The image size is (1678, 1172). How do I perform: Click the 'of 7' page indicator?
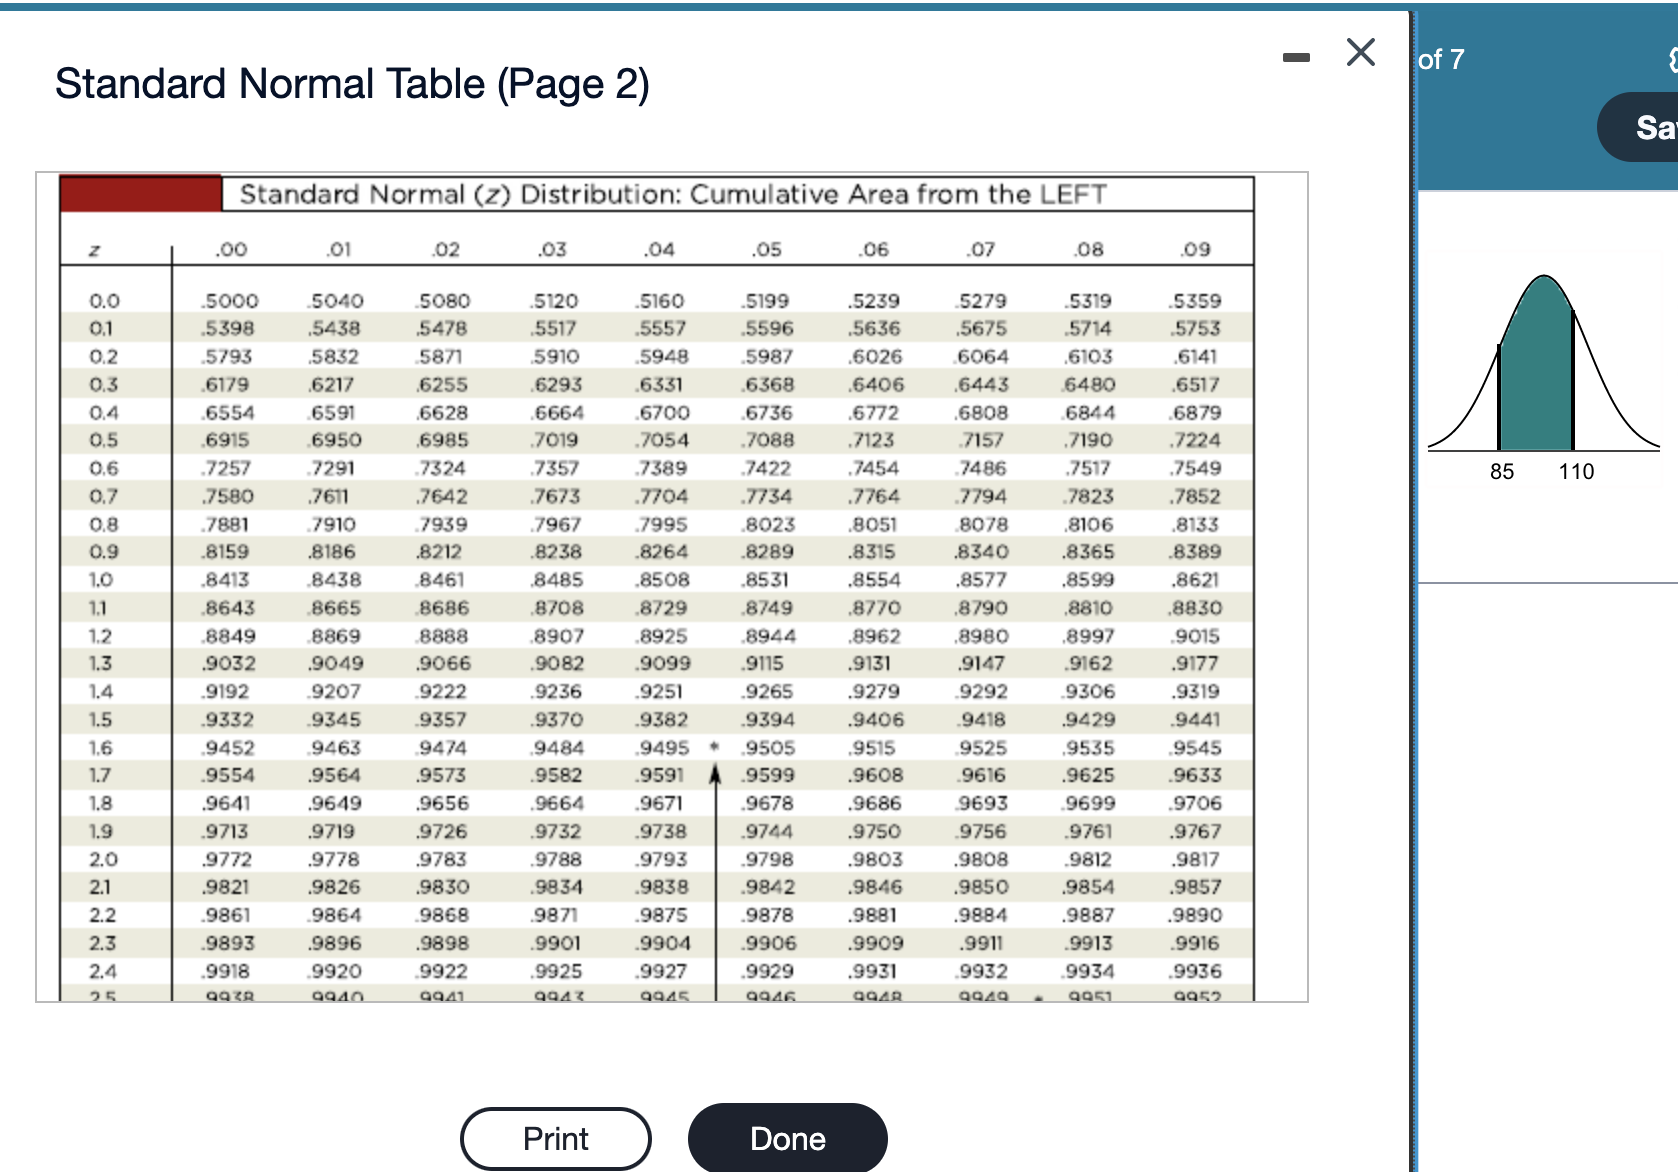click(x=1441, y=60)
